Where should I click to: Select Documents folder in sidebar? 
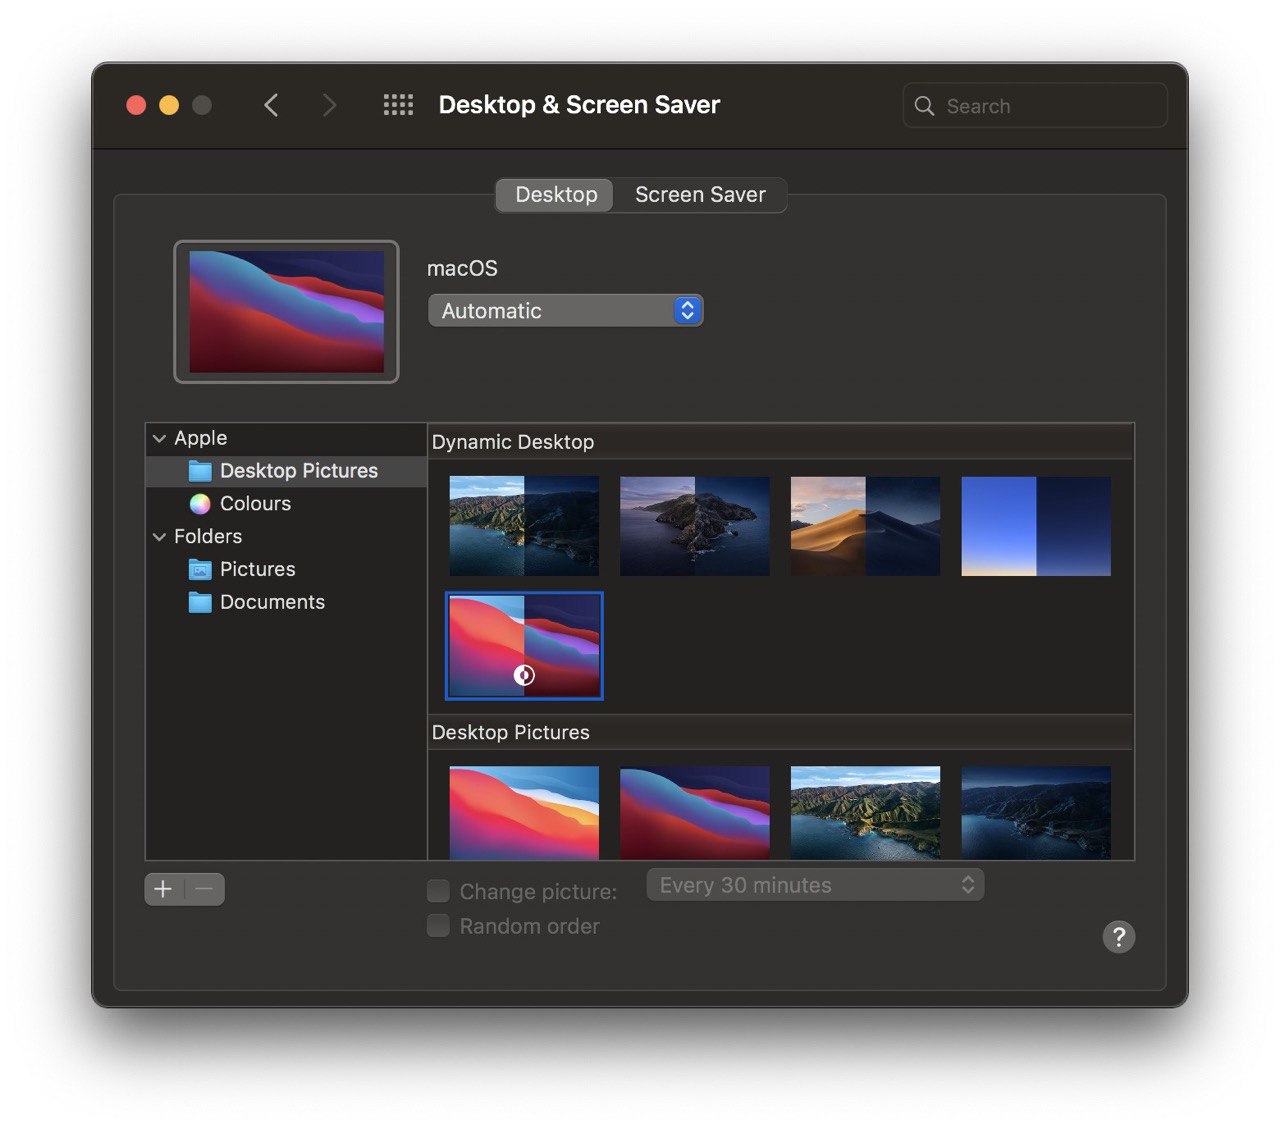pyautogui.click(x=286, y=603)
